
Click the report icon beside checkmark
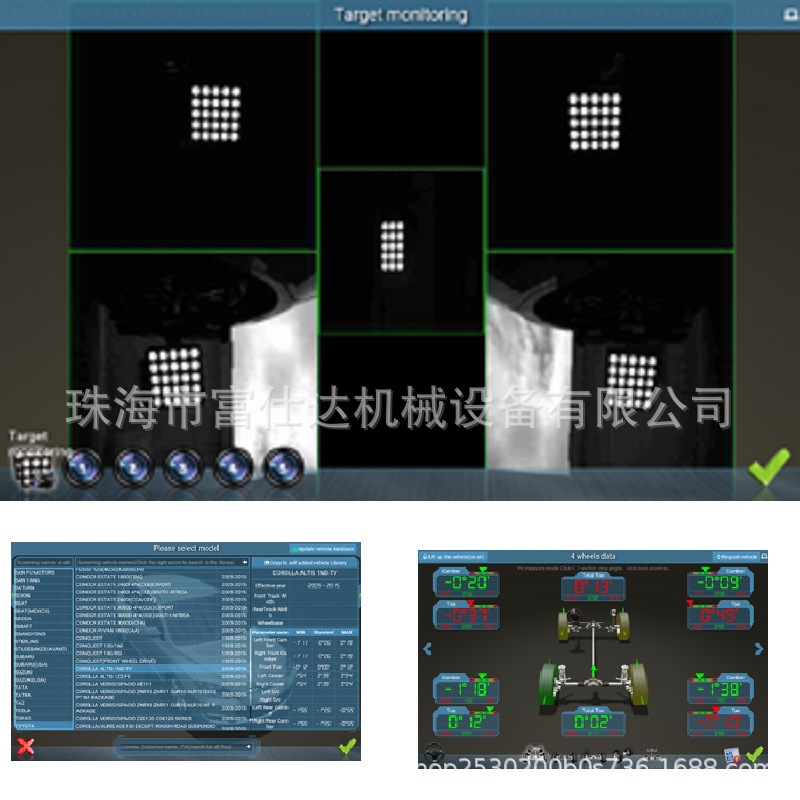pos(733,754)
